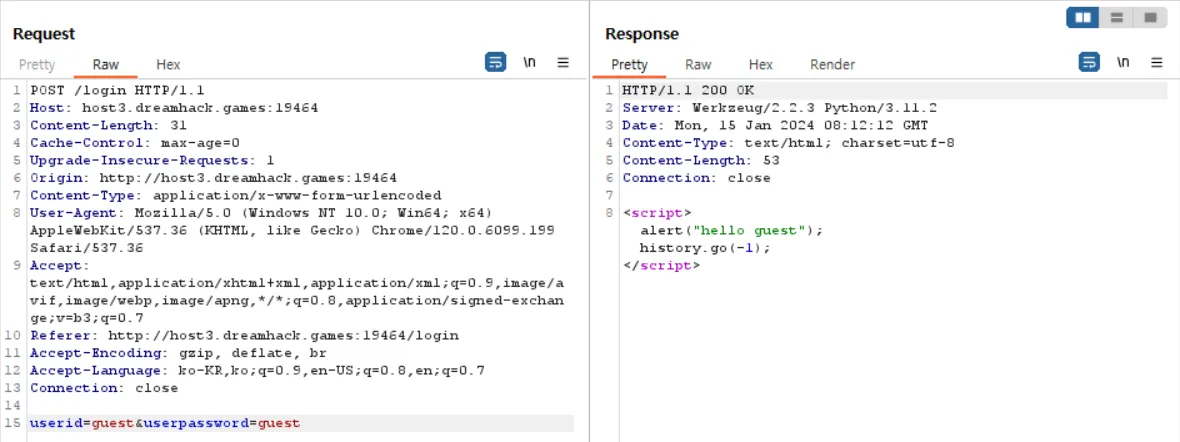This screenshot has height=442, width=1180.
Task: Switch Response view to Pretty tab
Action: (x=629, y=65)
